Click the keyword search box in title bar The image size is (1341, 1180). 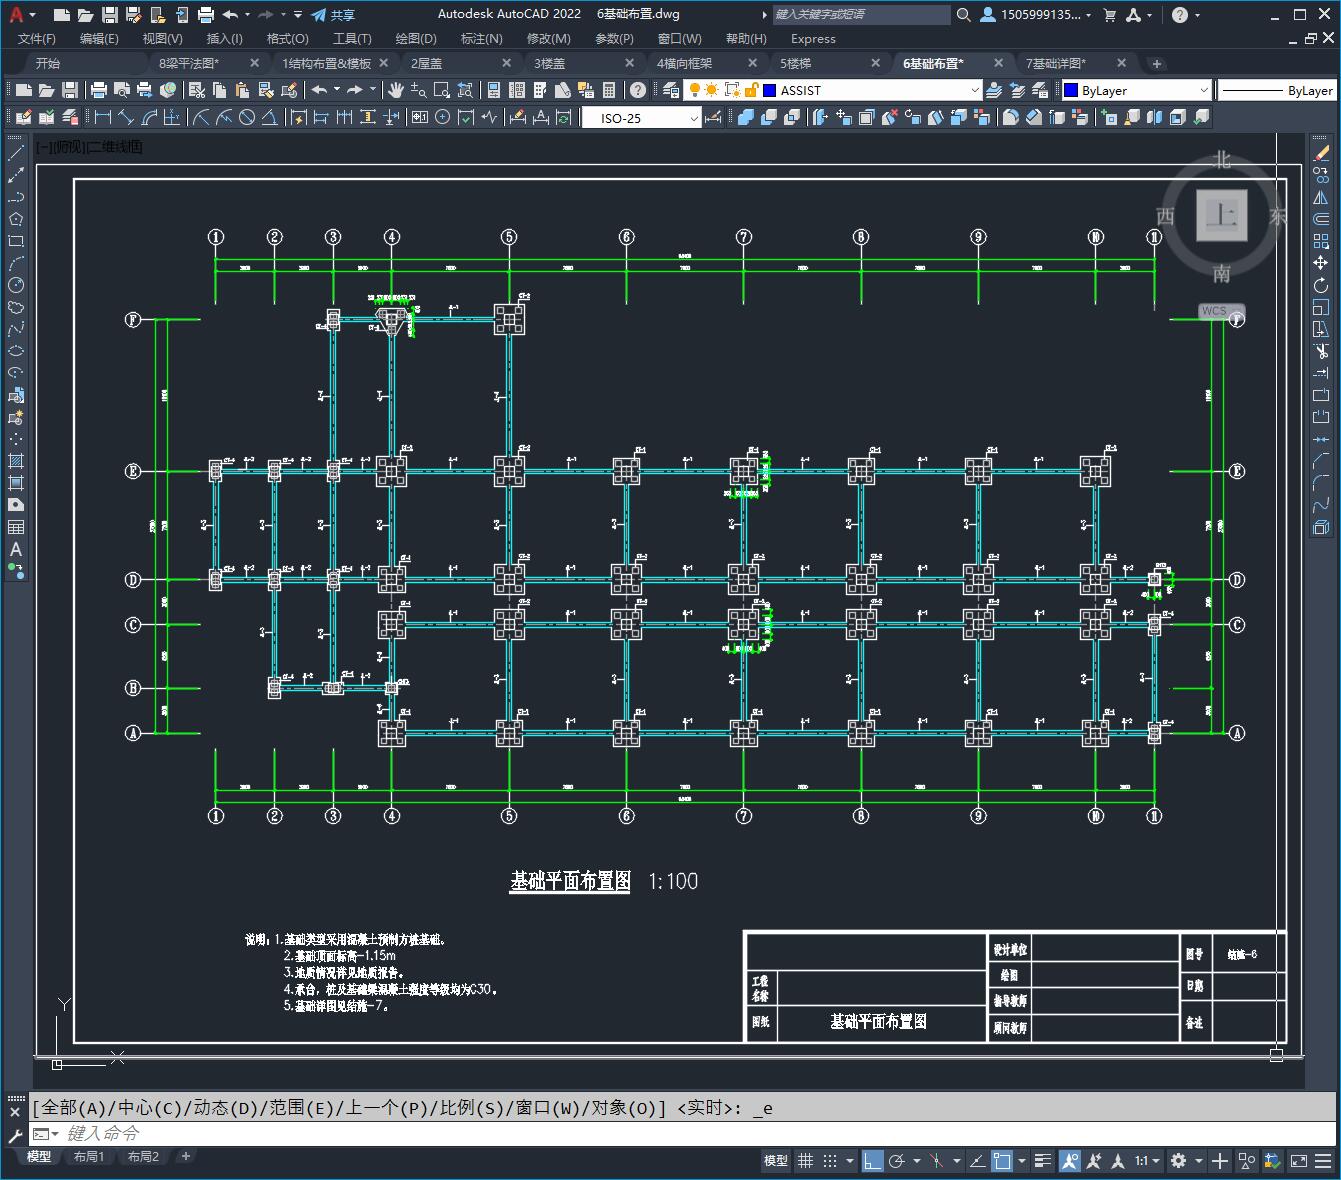tap(862, 14)
